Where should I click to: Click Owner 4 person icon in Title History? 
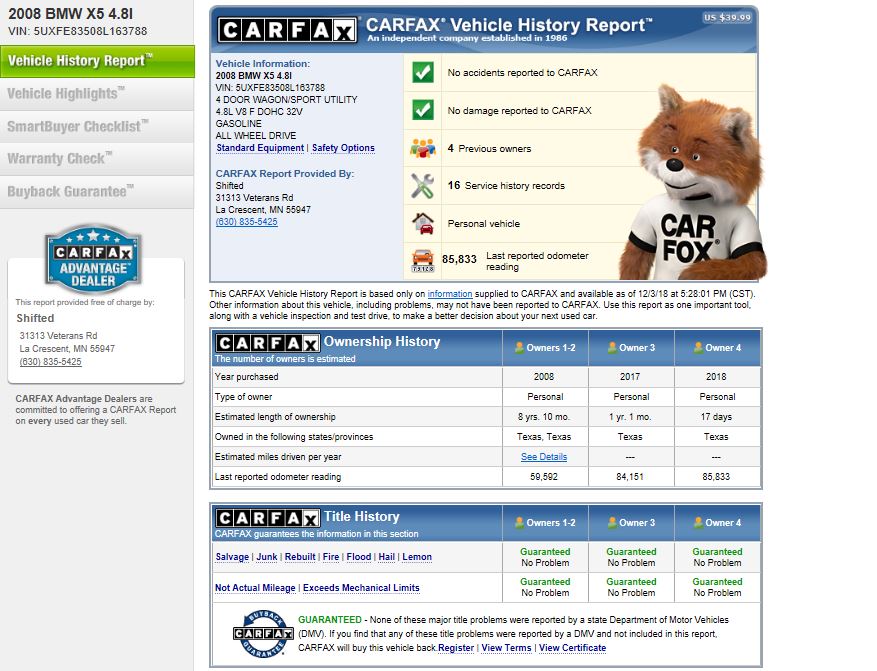(698, 522)
